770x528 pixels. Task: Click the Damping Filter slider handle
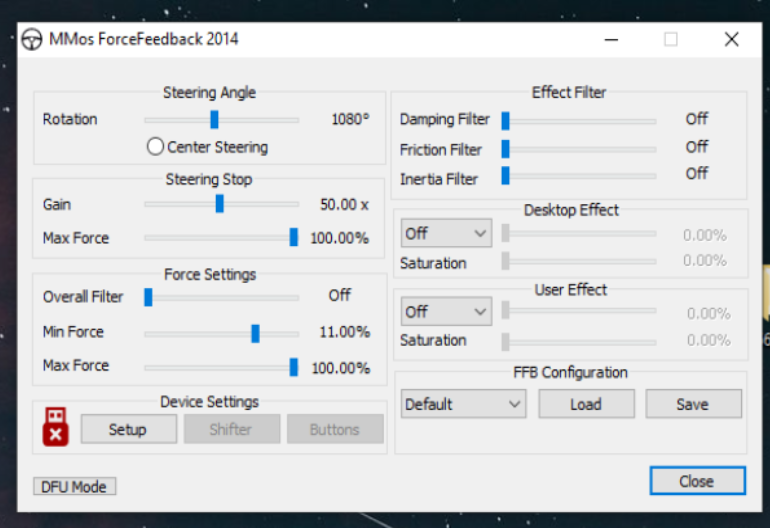point(505,120)
